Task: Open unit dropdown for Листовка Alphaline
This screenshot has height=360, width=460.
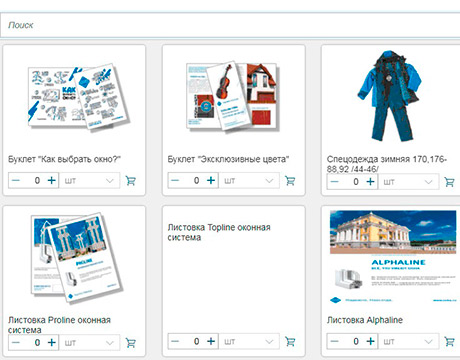Action: click(x=408, y=341)
